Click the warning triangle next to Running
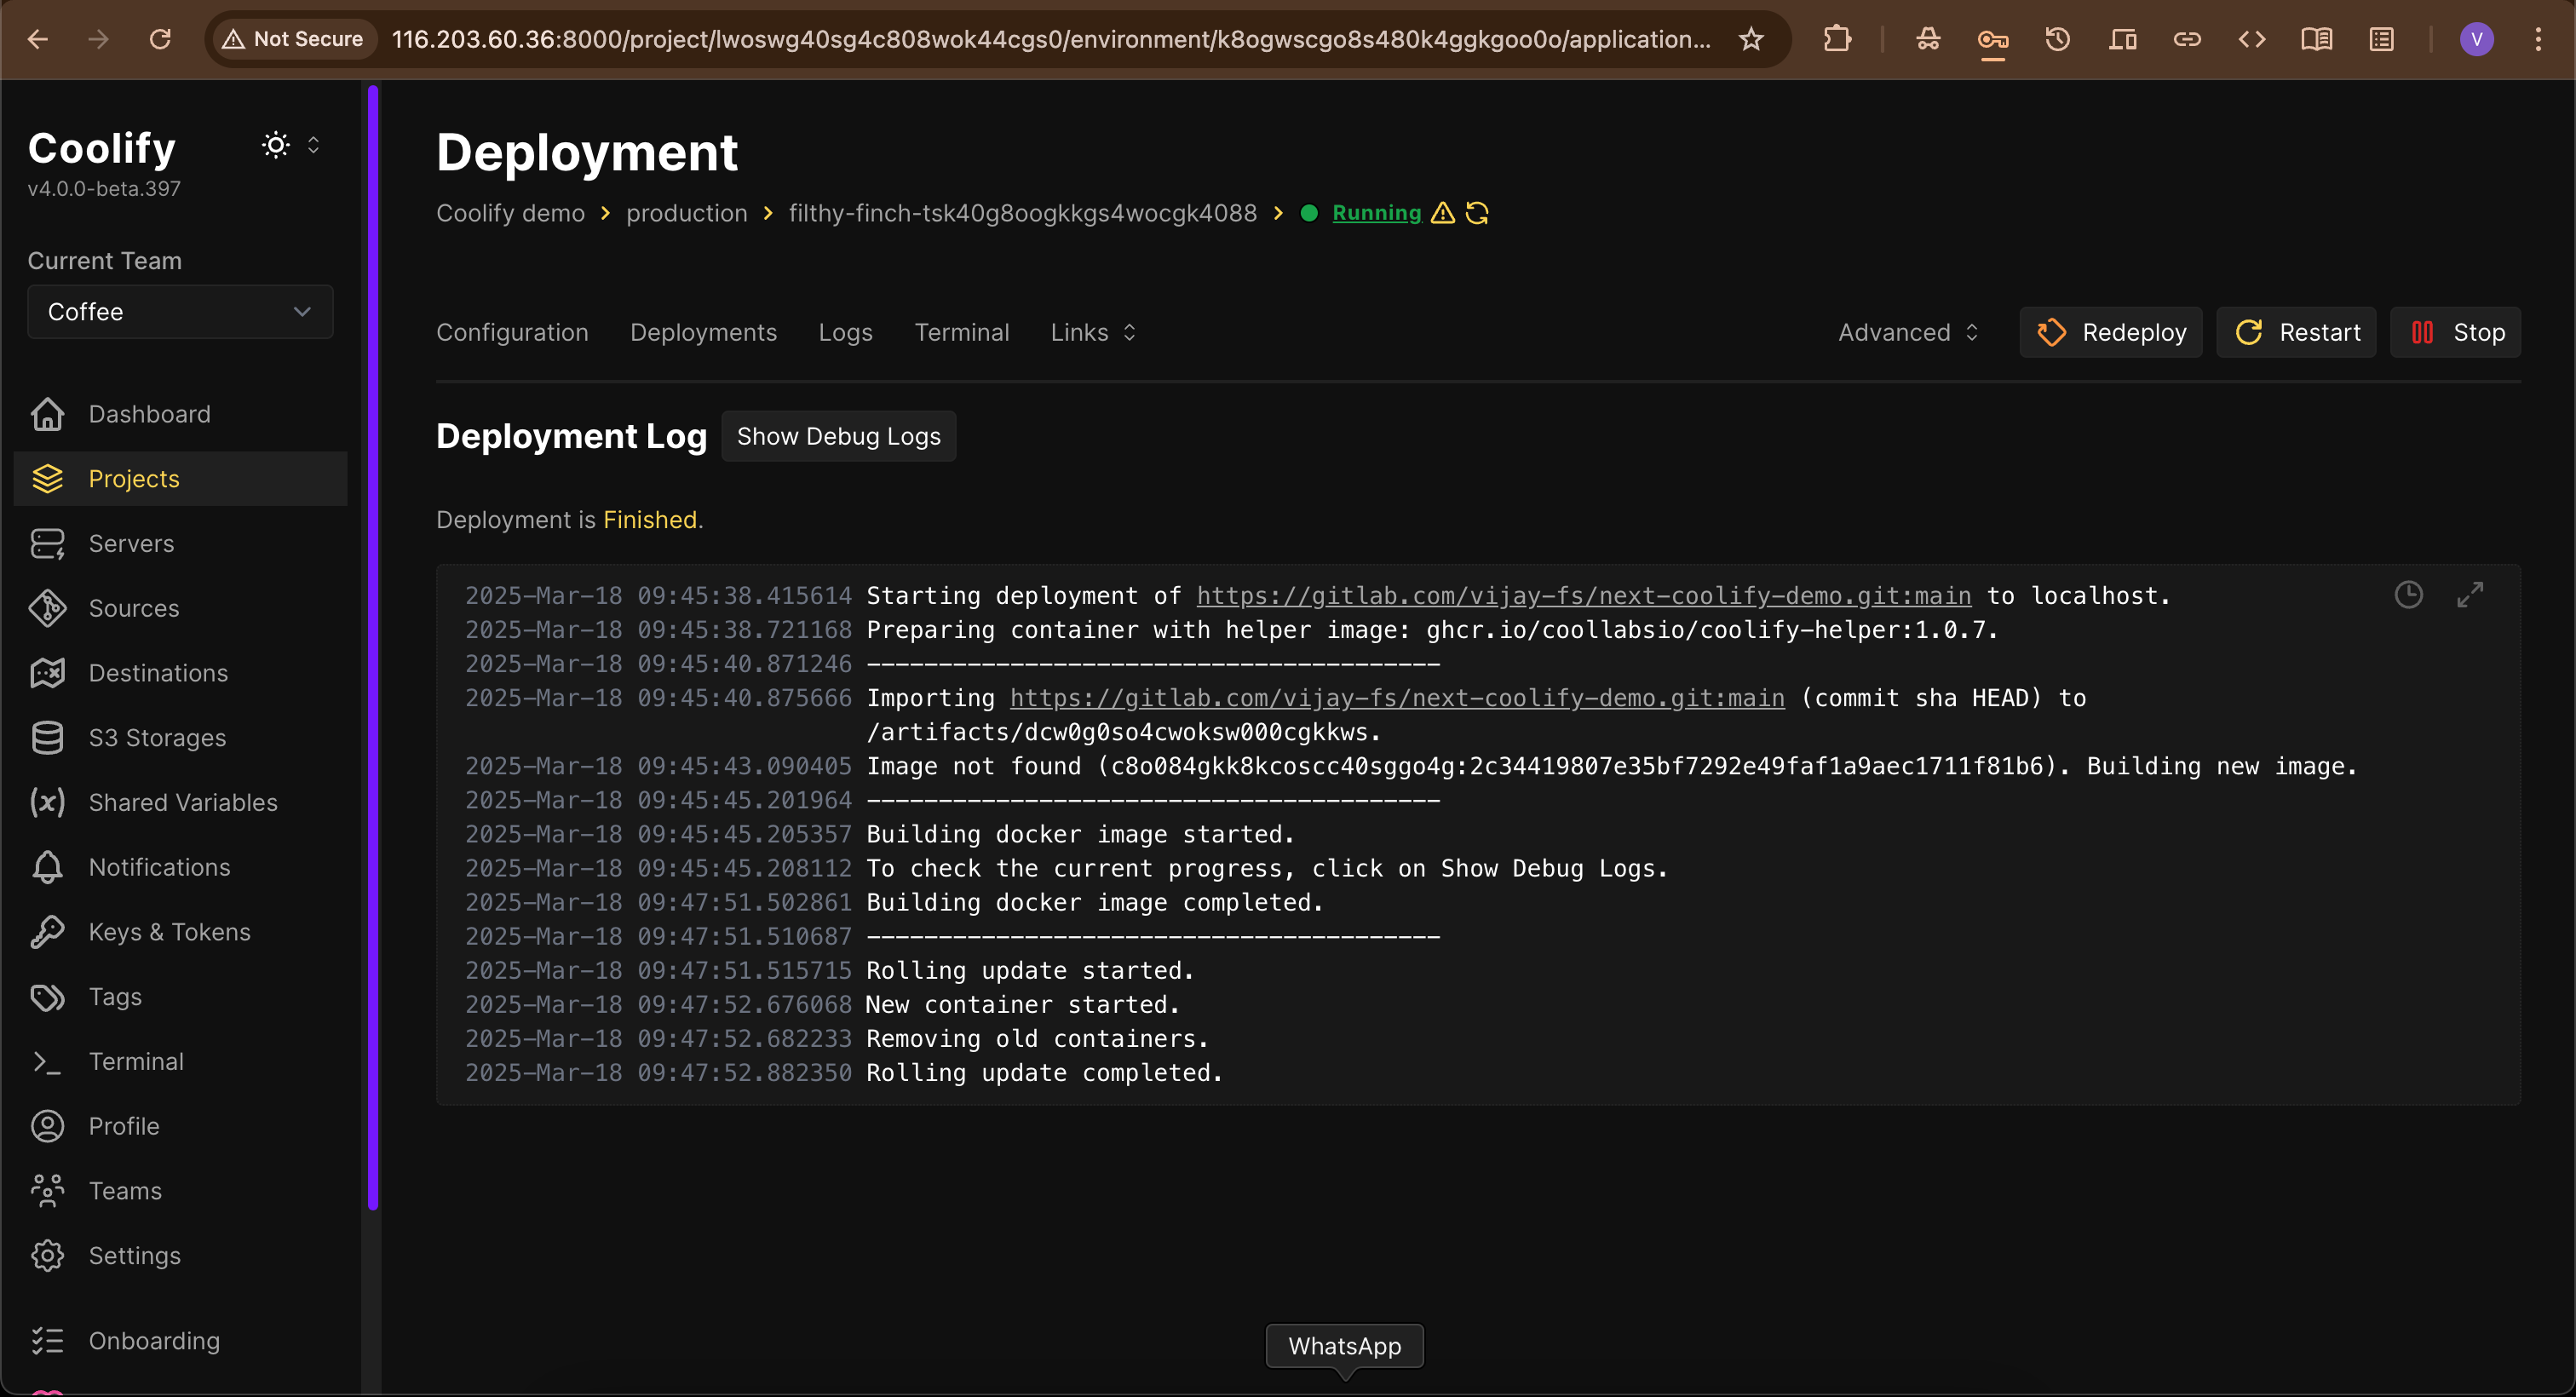The width and height of the screenshot is (2576, 1397). 1443,213
